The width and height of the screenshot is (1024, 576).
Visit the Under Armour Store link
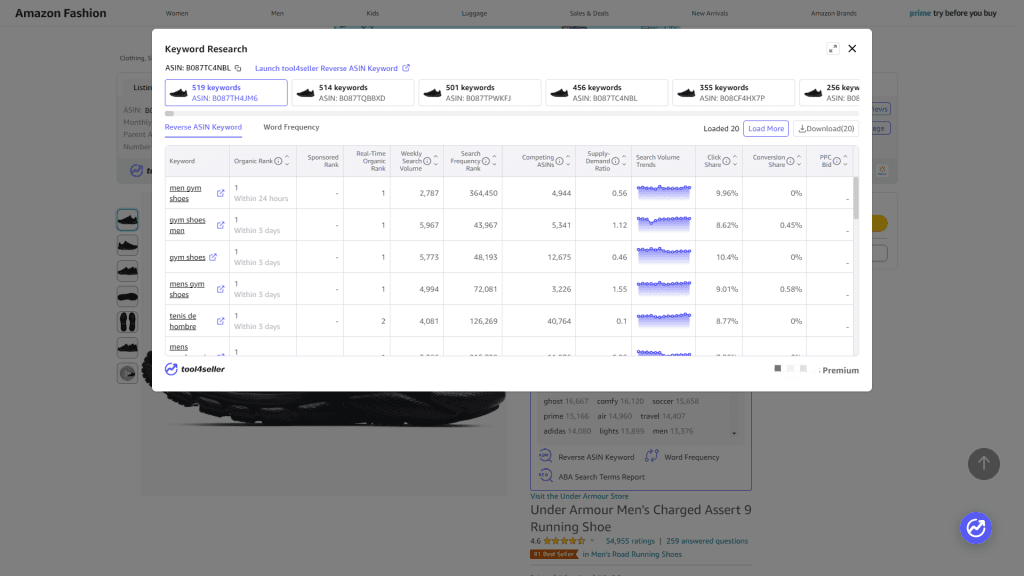pos(579,496)
